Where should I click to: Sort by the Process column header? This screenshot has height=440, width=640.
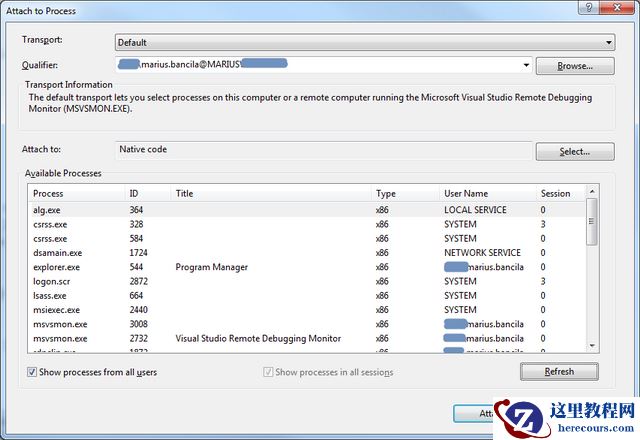coord(77,193)
